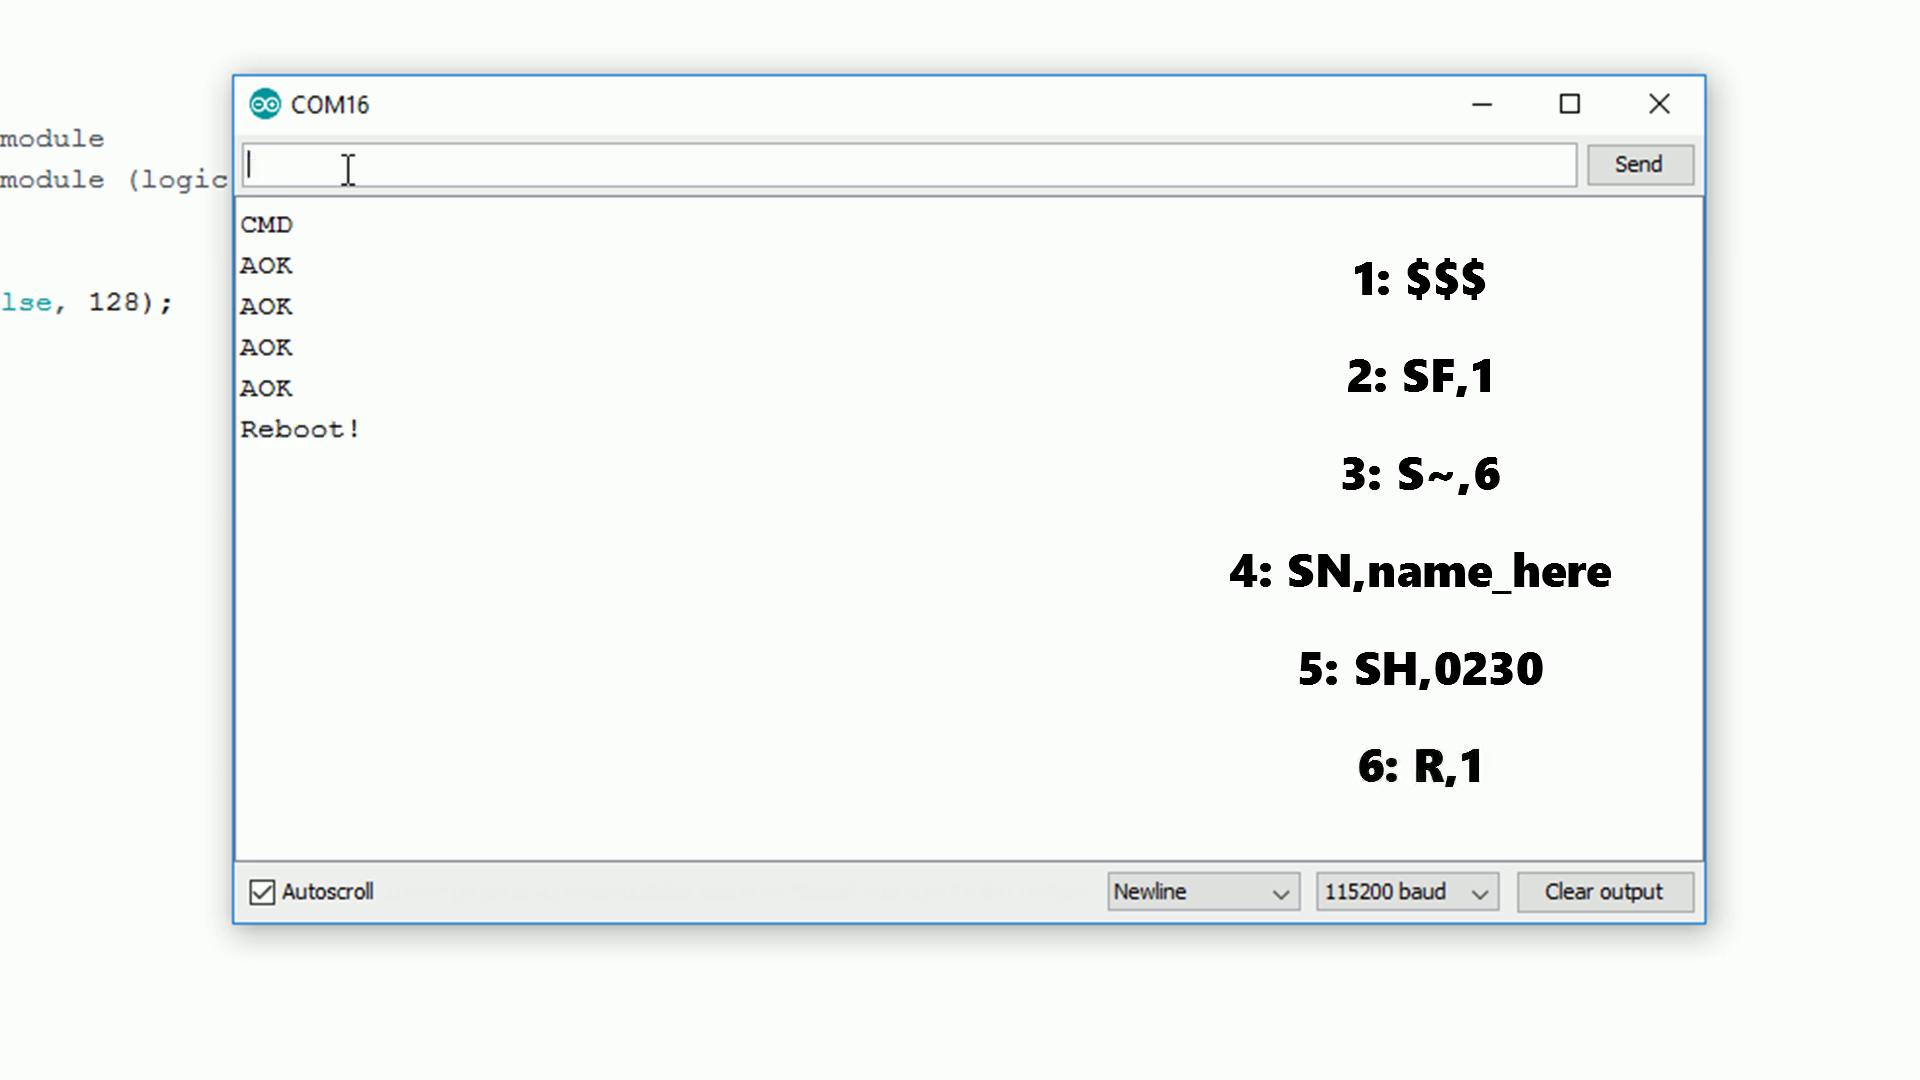Click the Arduino logo icon in title bar
This screenshot has height=1080, width=1920.
point(265,104)
